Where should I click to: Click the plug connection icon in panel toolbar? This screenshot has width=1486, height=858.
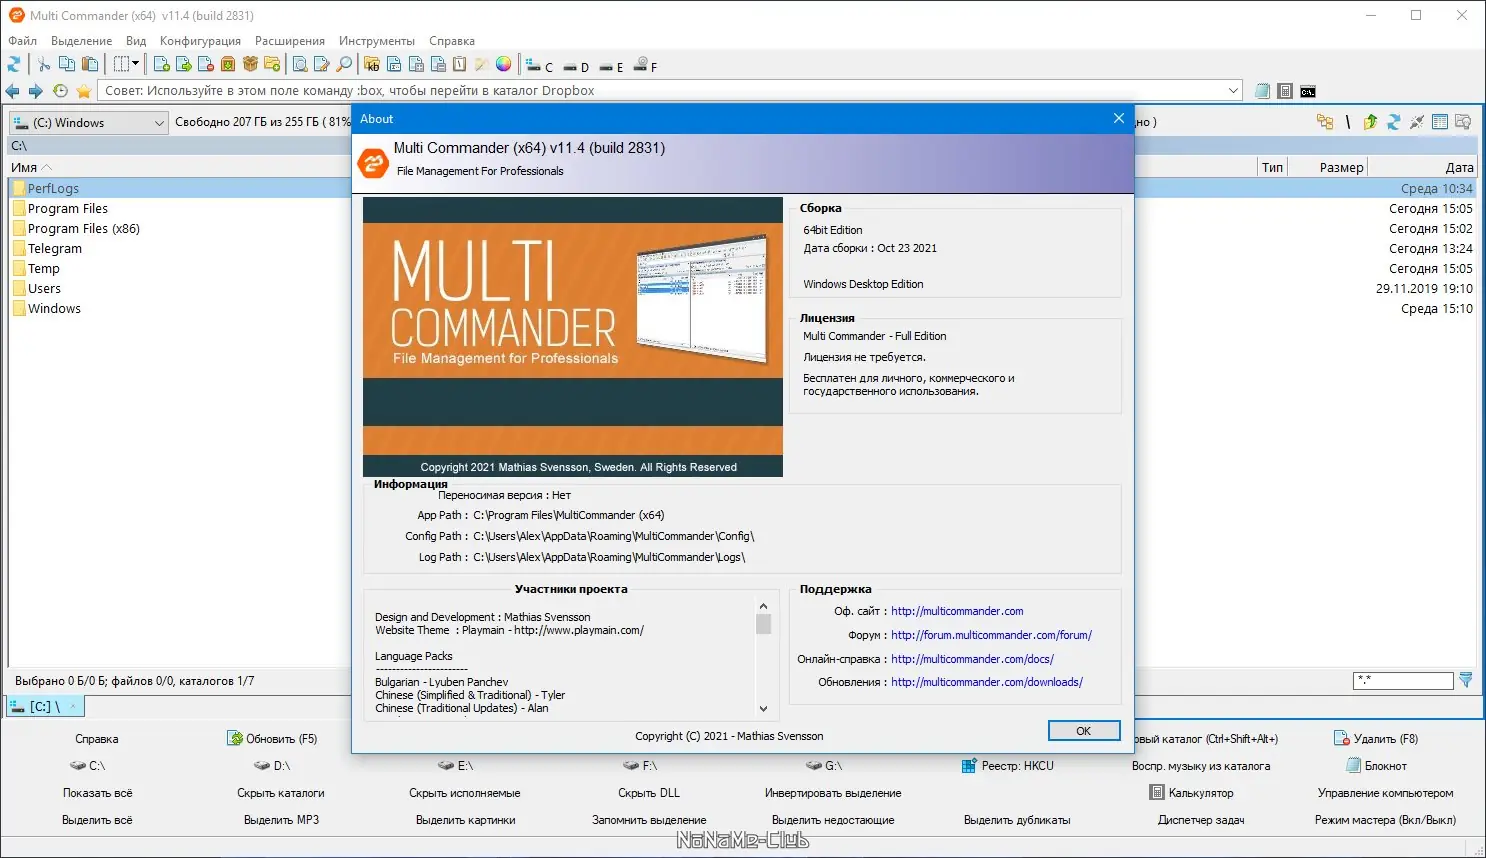(x=1416, y=122)
